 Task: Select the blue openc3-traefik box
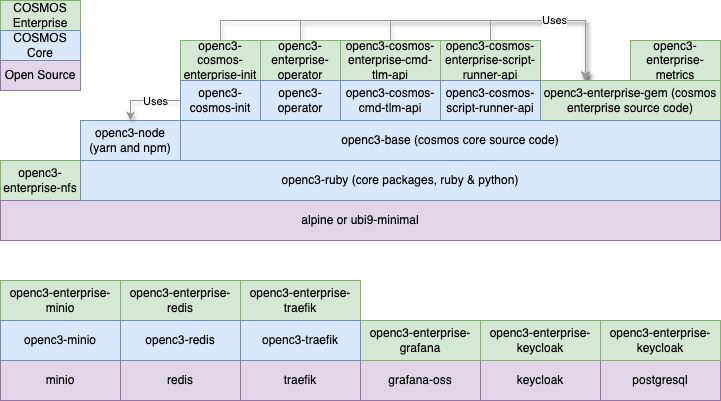coord(300,340)
